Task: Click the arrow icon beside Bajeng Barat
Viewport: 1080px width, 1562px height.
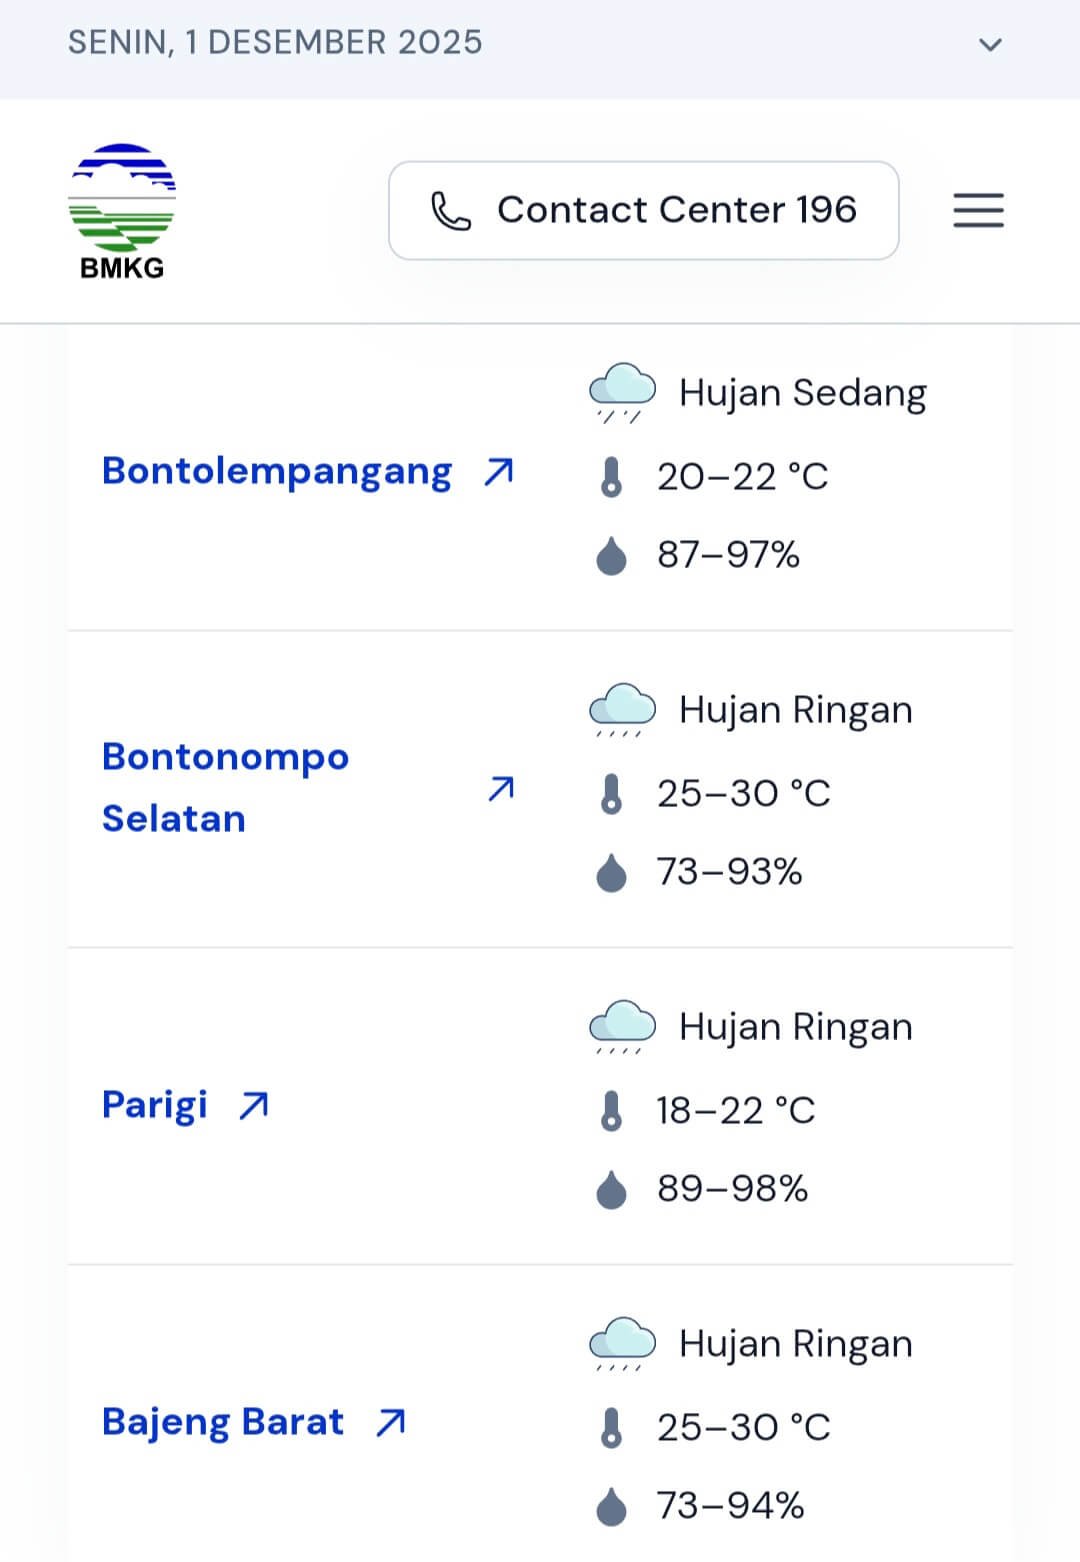Action: click(391, 1422)
